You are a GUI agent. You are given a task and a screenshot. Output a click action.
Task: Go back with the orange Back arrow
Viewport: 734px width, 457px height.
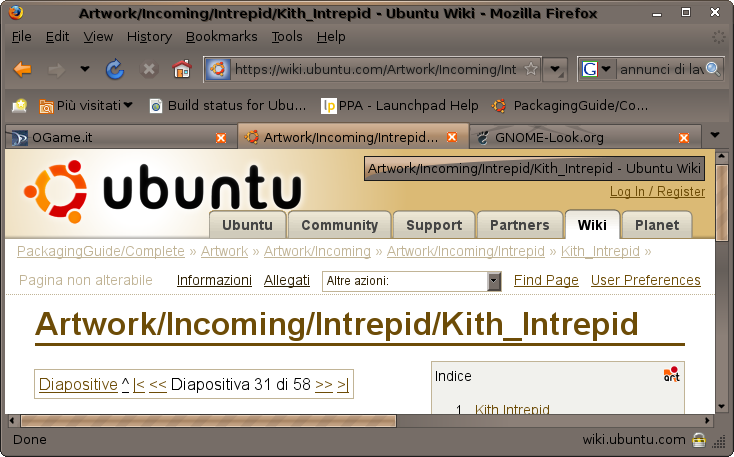(x=22, y=70)
